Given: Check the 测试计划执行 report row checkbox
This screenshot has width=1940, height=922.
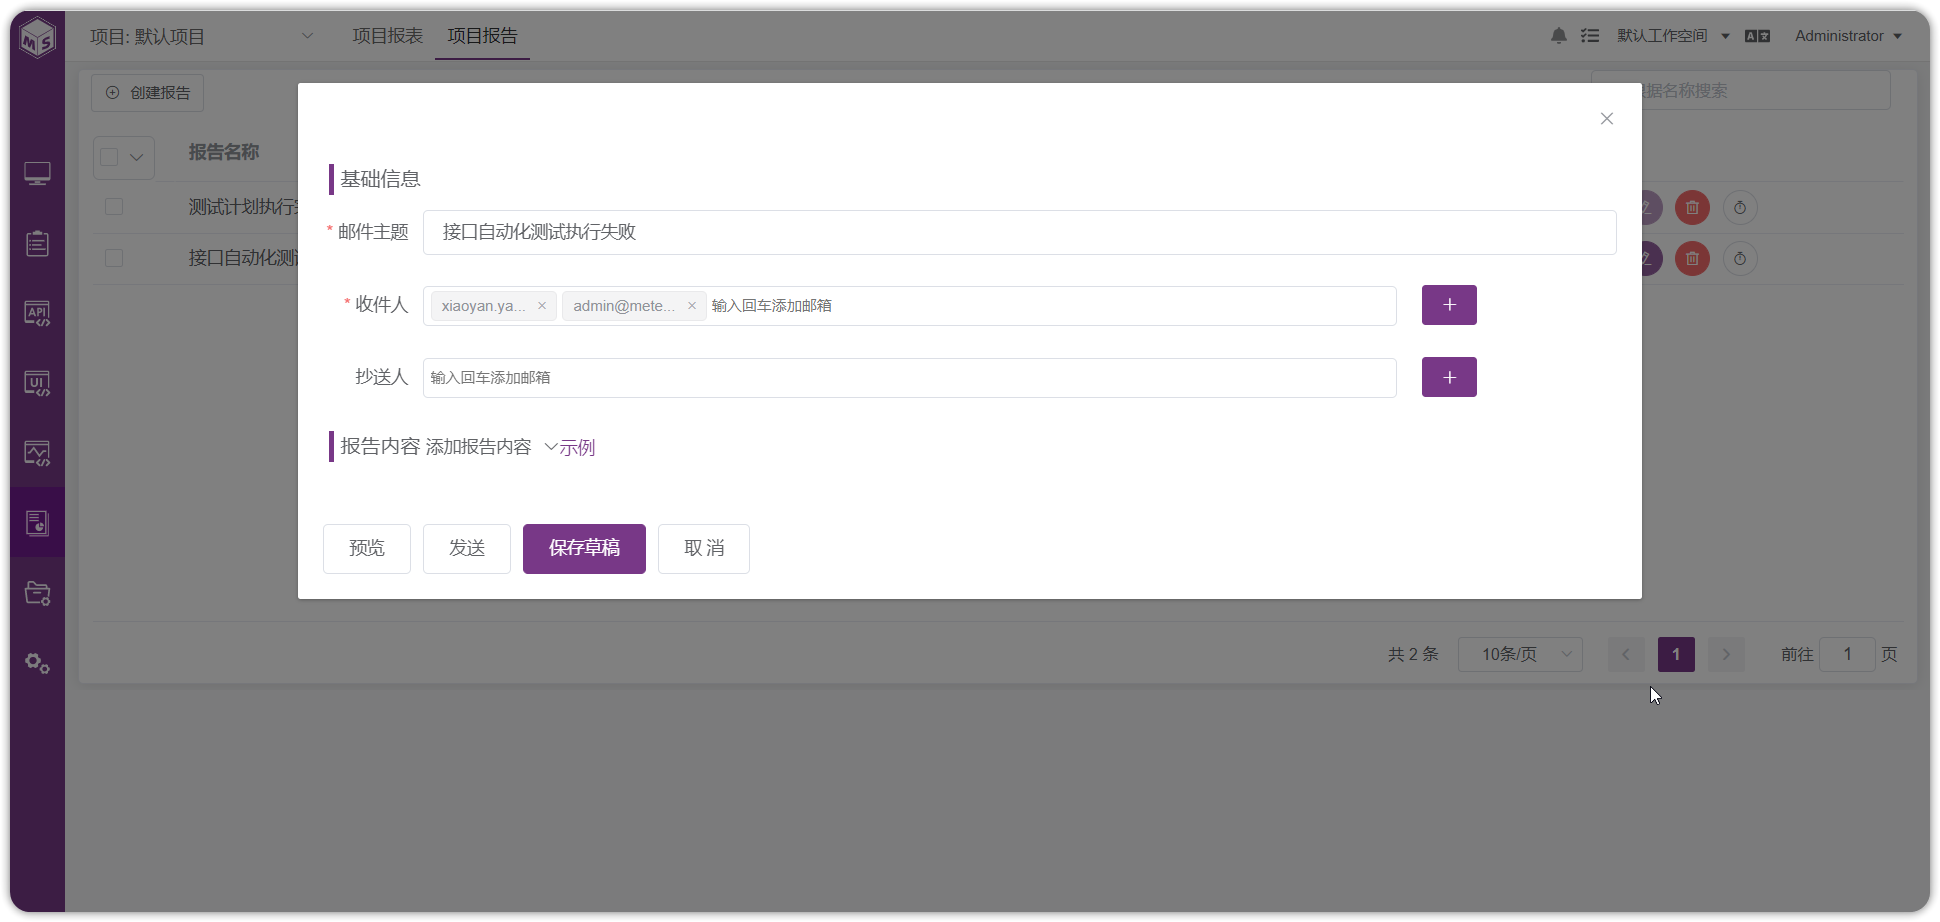Looking at the screenshot, I should click(x=114, y=207).
